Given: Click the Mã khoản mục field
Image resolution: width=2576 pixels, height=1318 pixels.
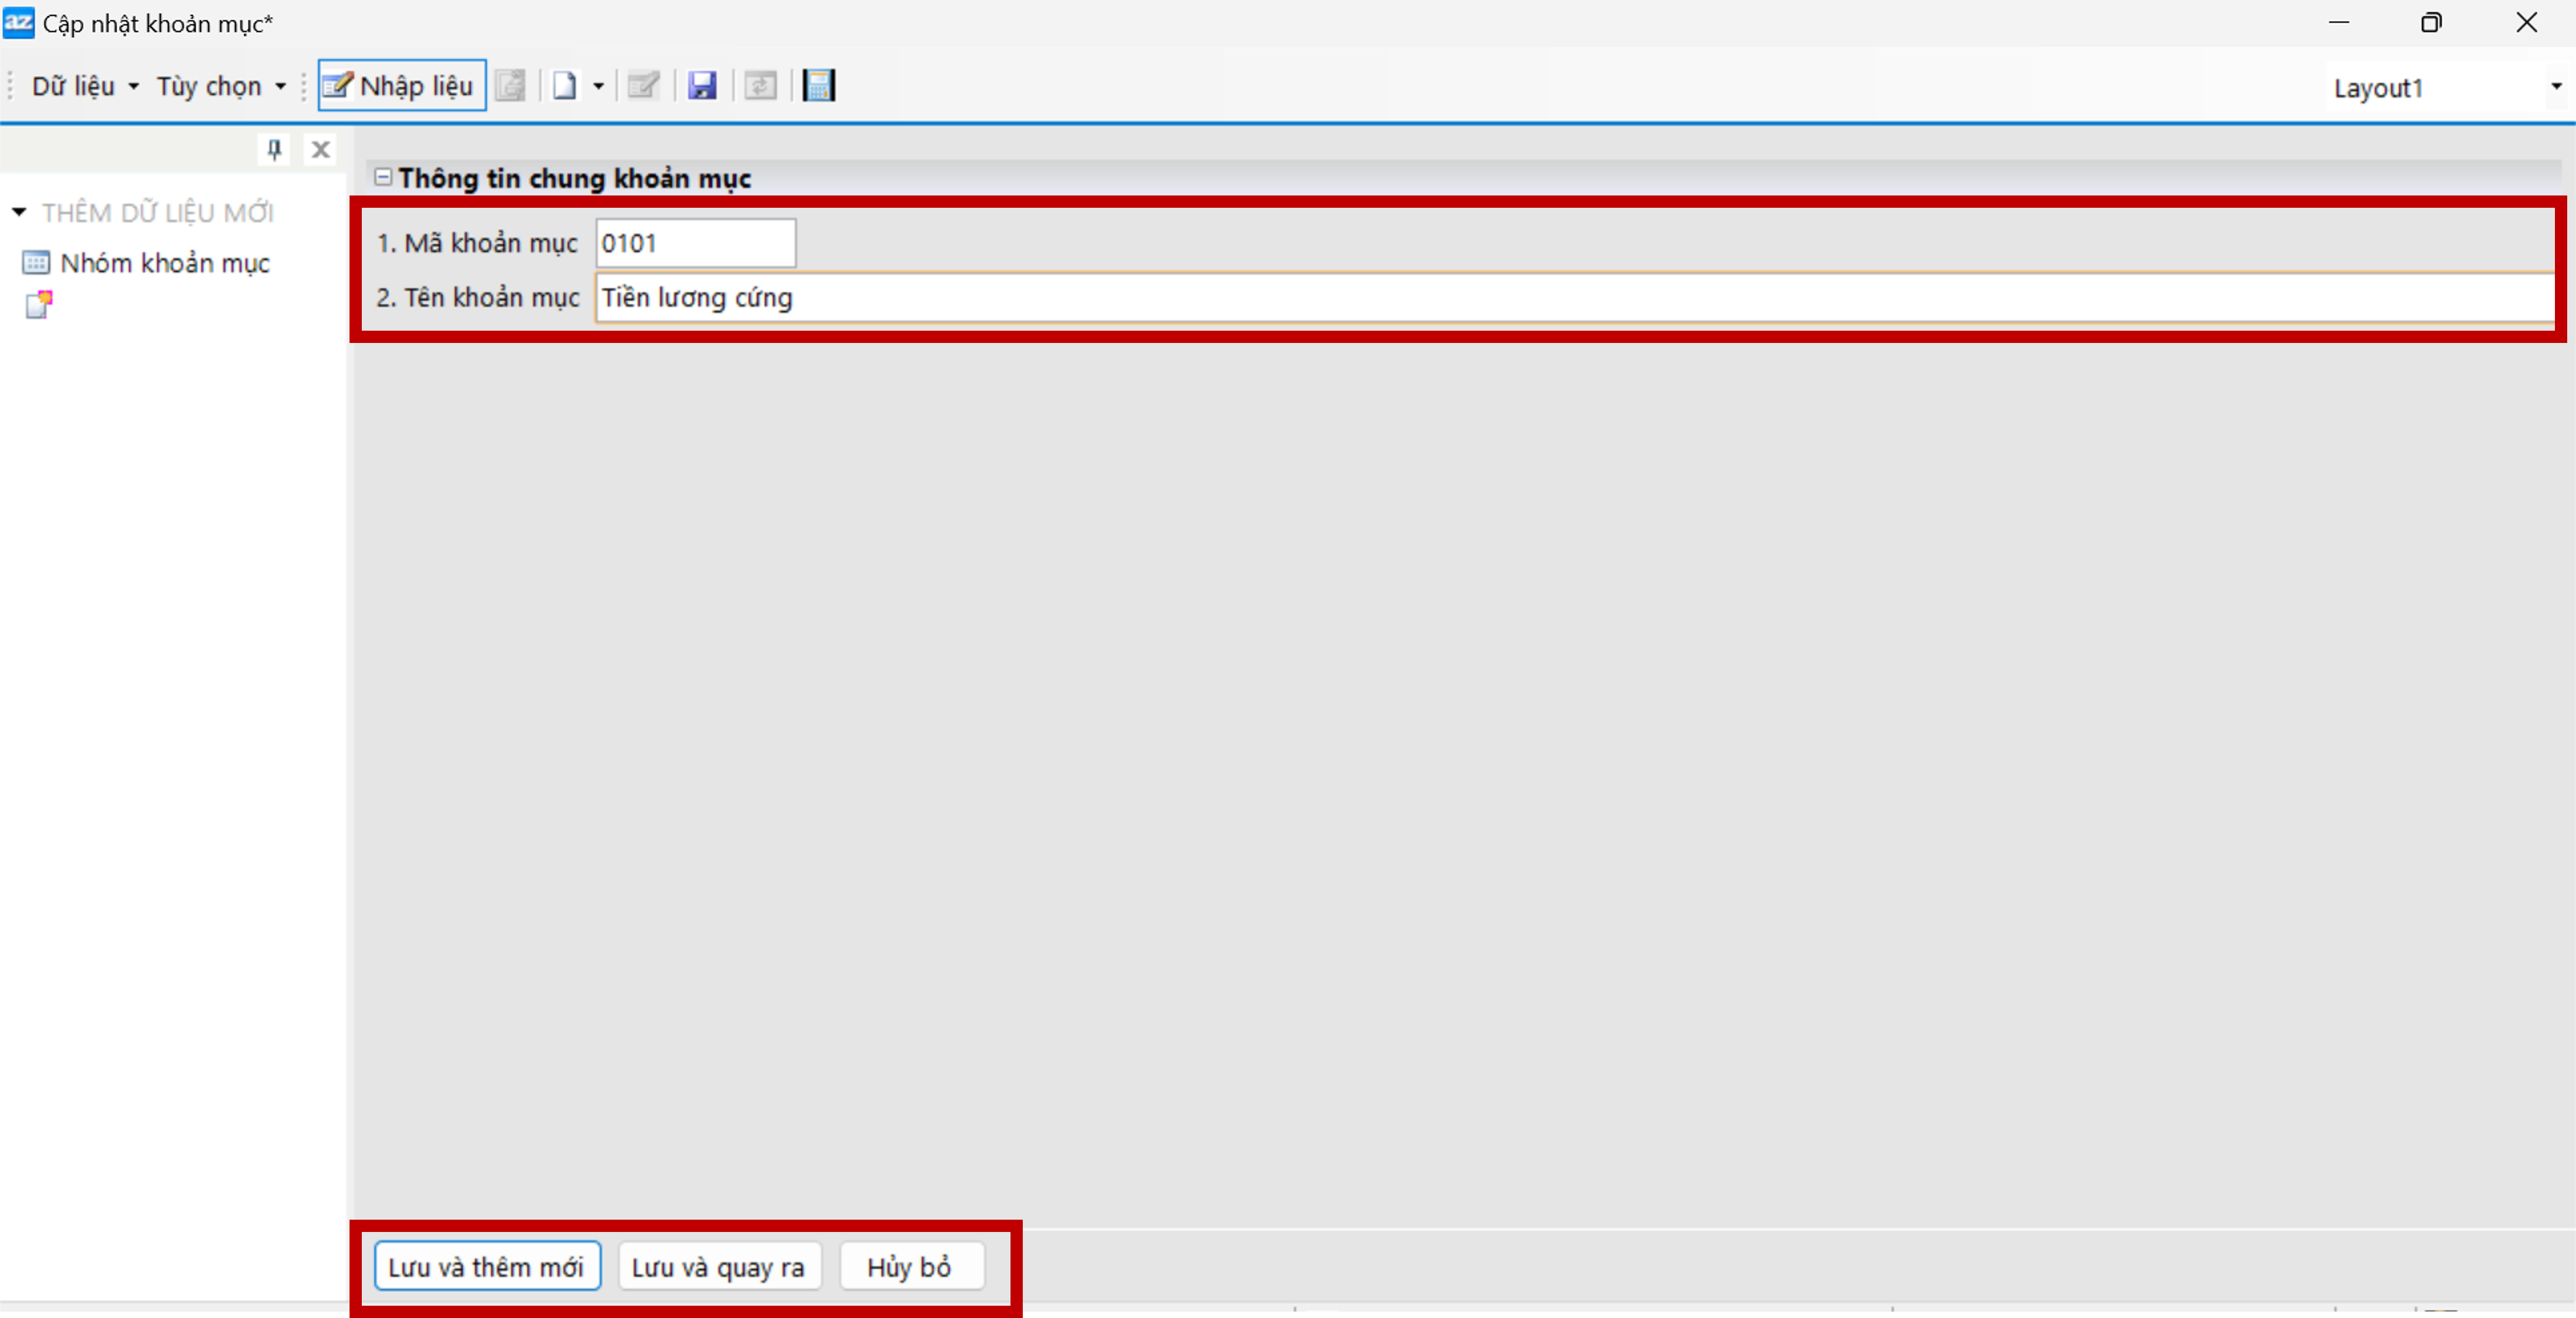Looking at the screenshot, I should pyautogui.click(x=695, y=243).
